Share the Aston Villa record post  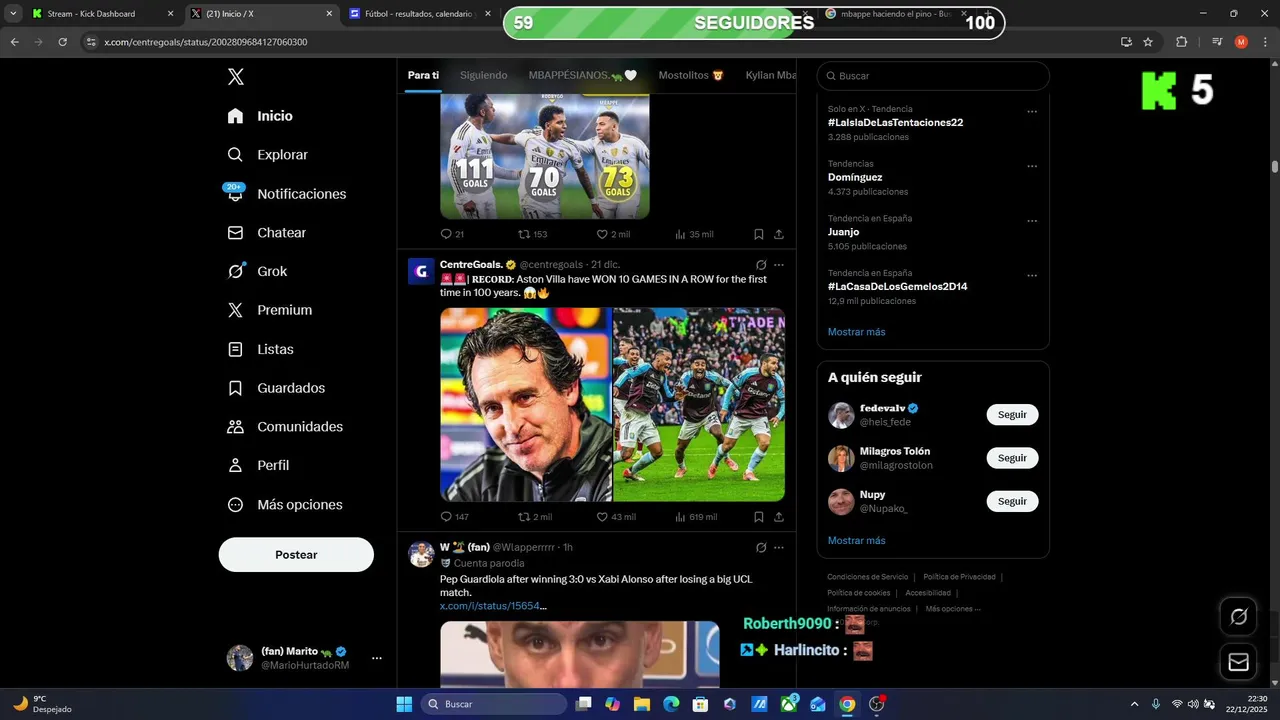click(779, 517)
